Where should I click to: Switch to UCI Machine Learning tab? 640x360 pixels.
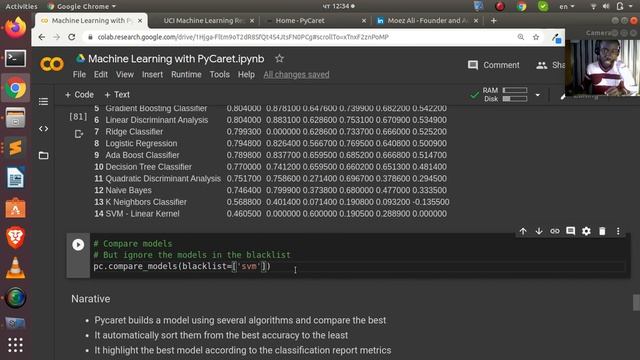coord(203,20)
